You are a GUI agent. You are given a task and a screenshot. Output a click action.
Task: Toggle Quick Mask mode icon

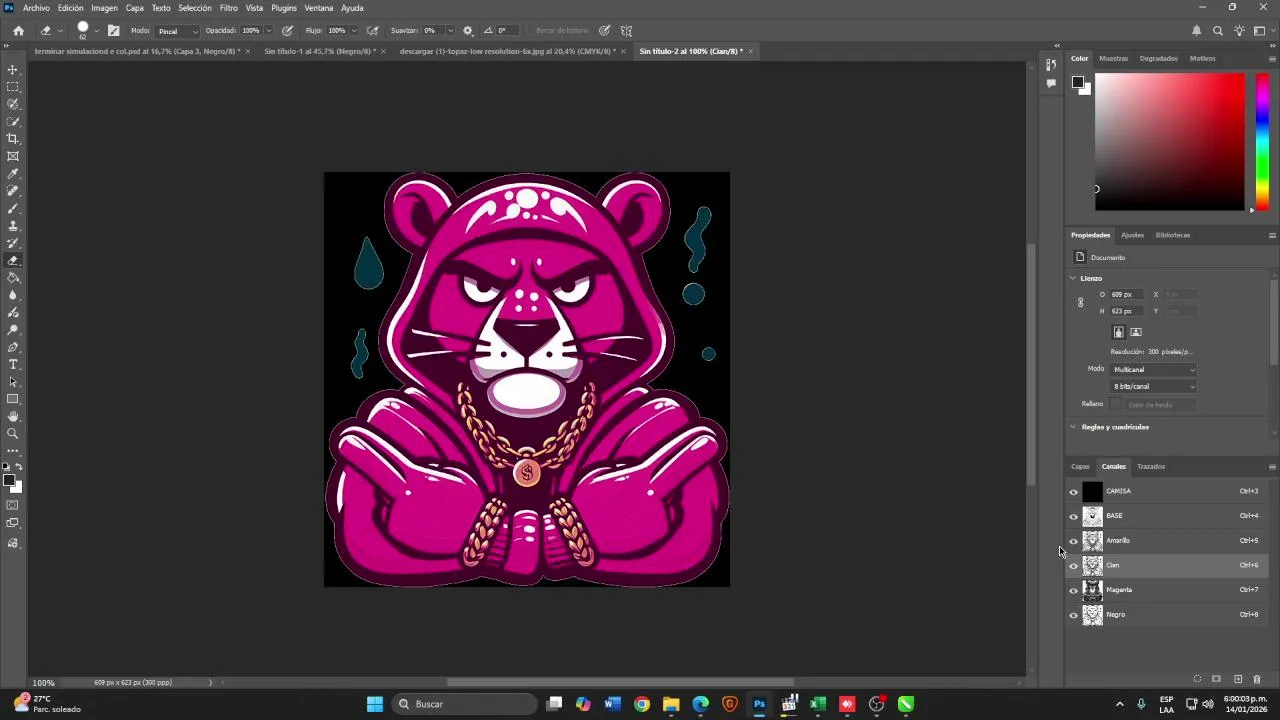tap(13, 505)
